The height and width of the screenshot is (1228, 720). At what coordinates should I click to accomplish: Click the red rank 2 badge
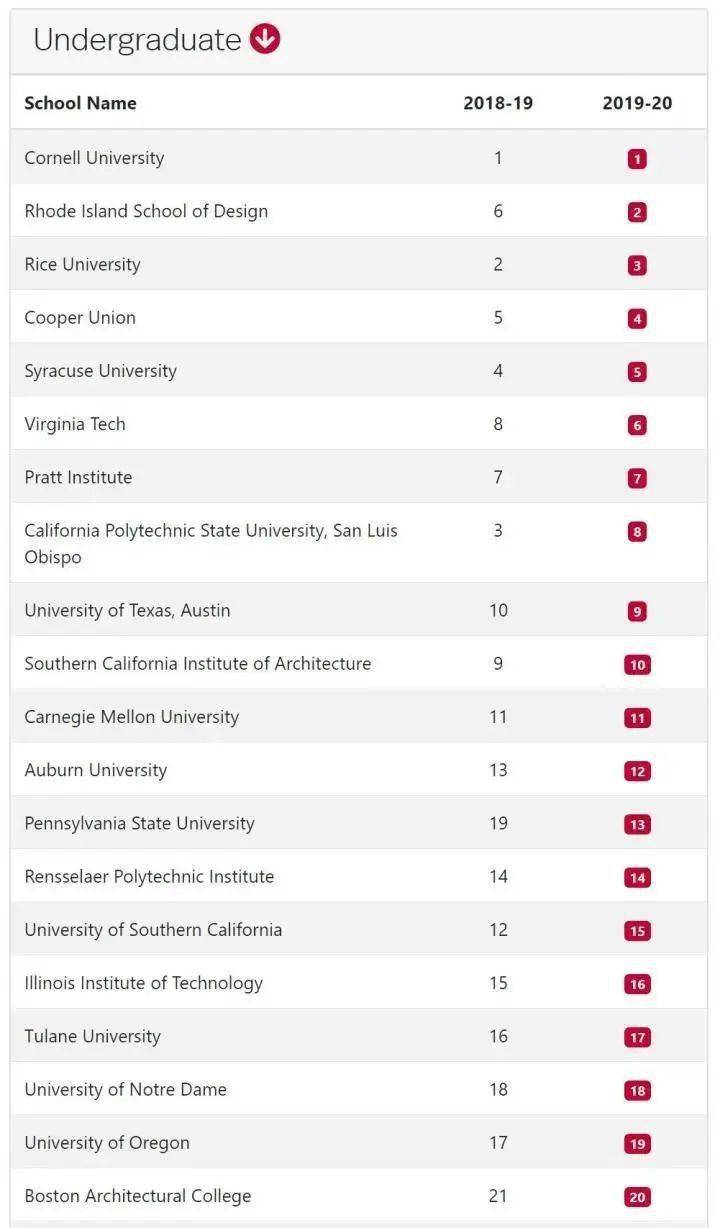pos(637,212)
